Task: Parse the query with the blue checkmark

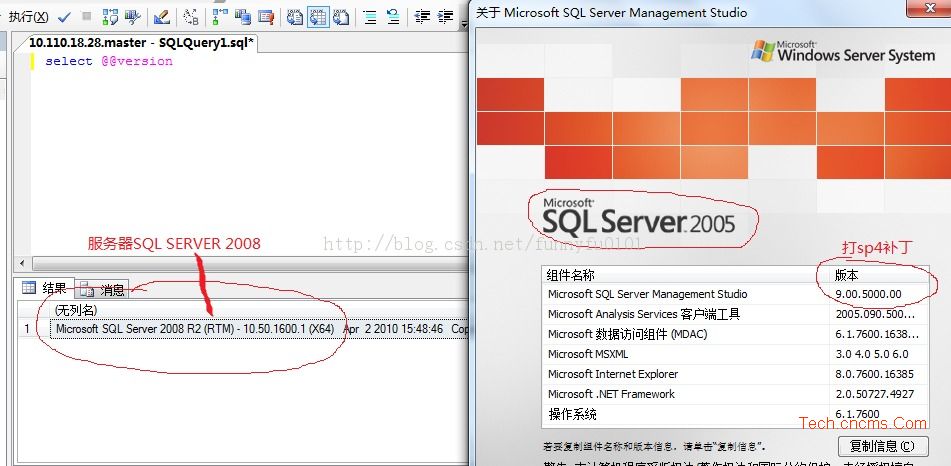Action: [x=64, y=16]
